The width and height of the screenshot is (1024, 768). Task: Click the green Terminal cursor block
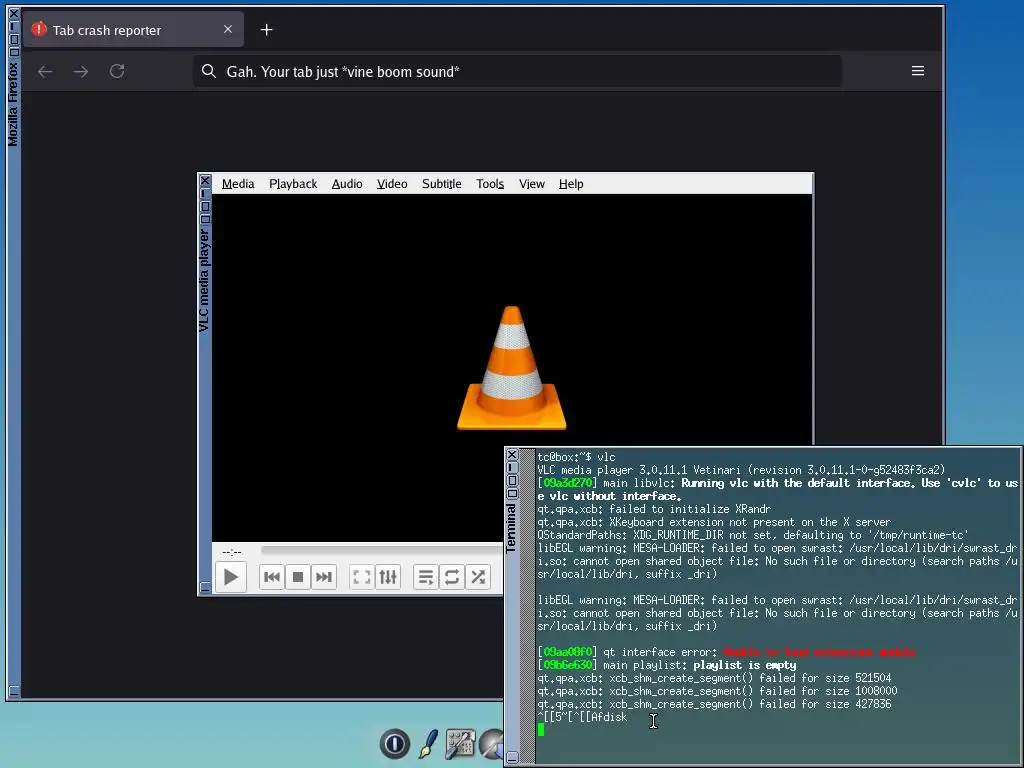541,730
